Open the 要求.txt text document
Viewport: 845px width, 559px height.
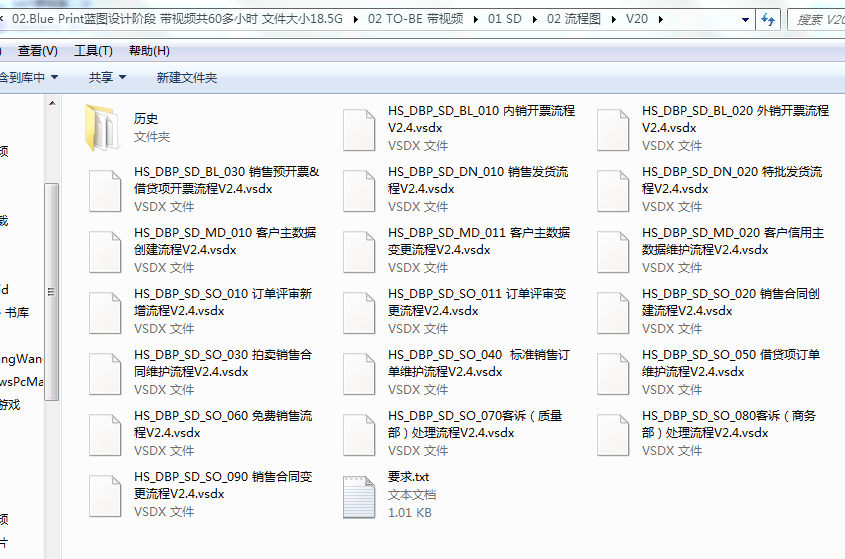(x=359, y=496)
